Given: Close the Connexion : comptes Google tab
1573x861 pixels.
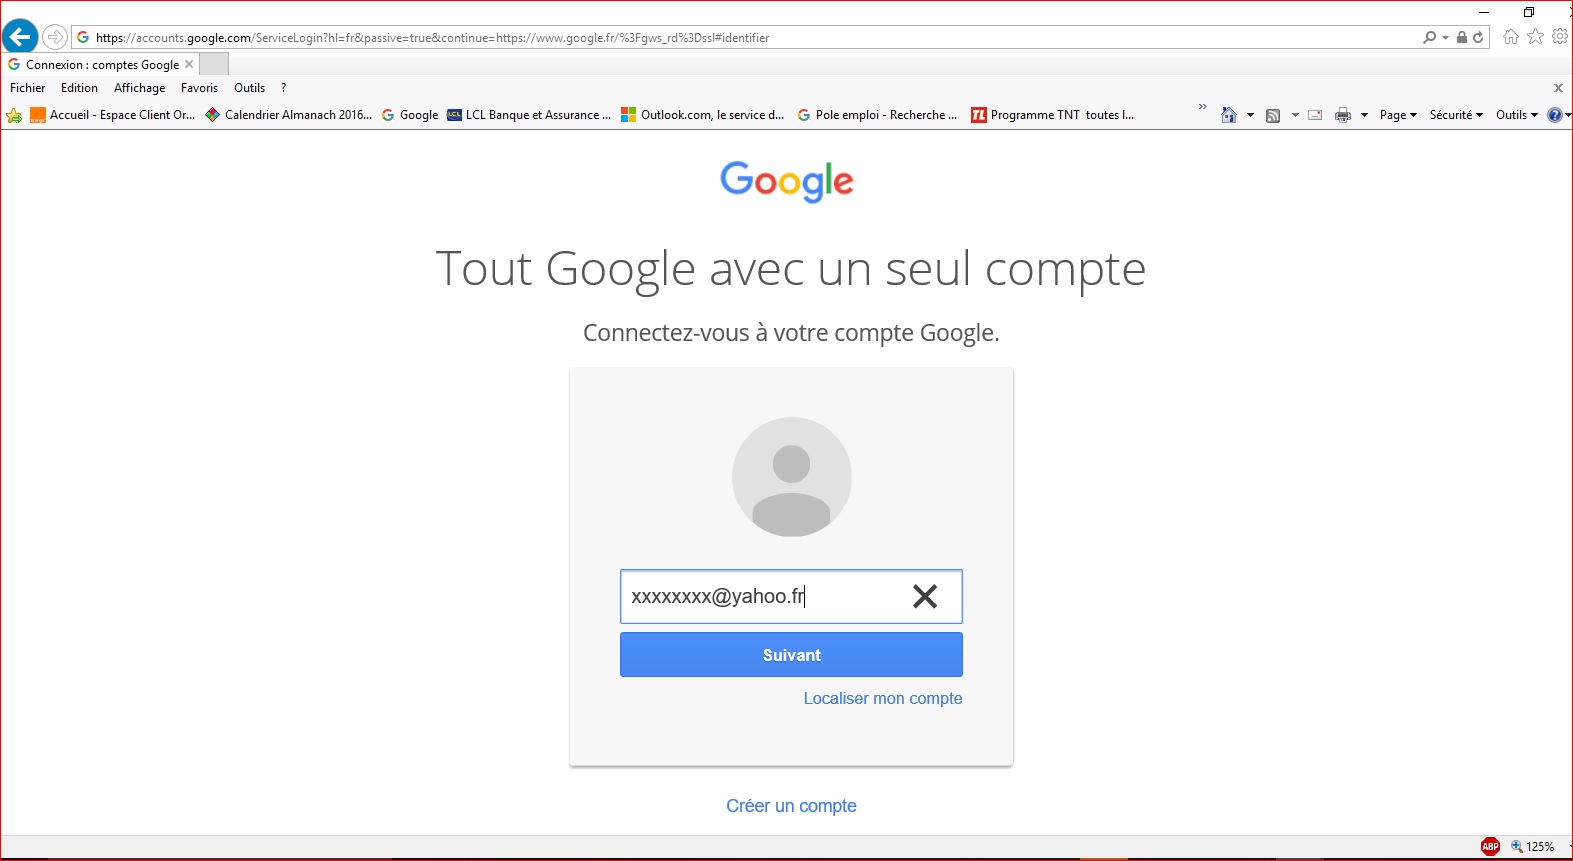Looking at the screenshot, I should [189, 64].
